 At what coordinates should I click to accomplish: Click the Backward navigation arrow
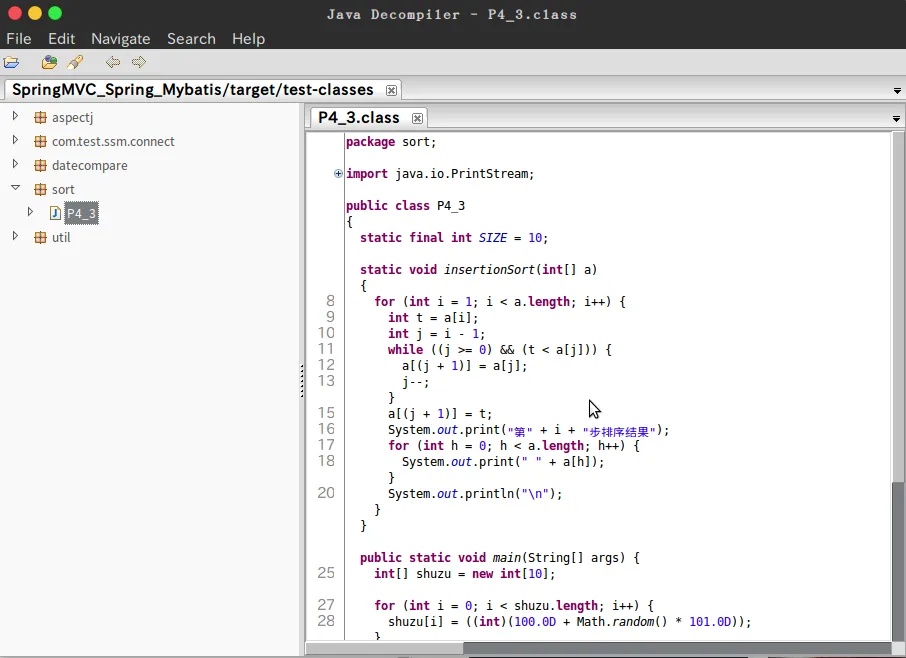pos(113,62)
